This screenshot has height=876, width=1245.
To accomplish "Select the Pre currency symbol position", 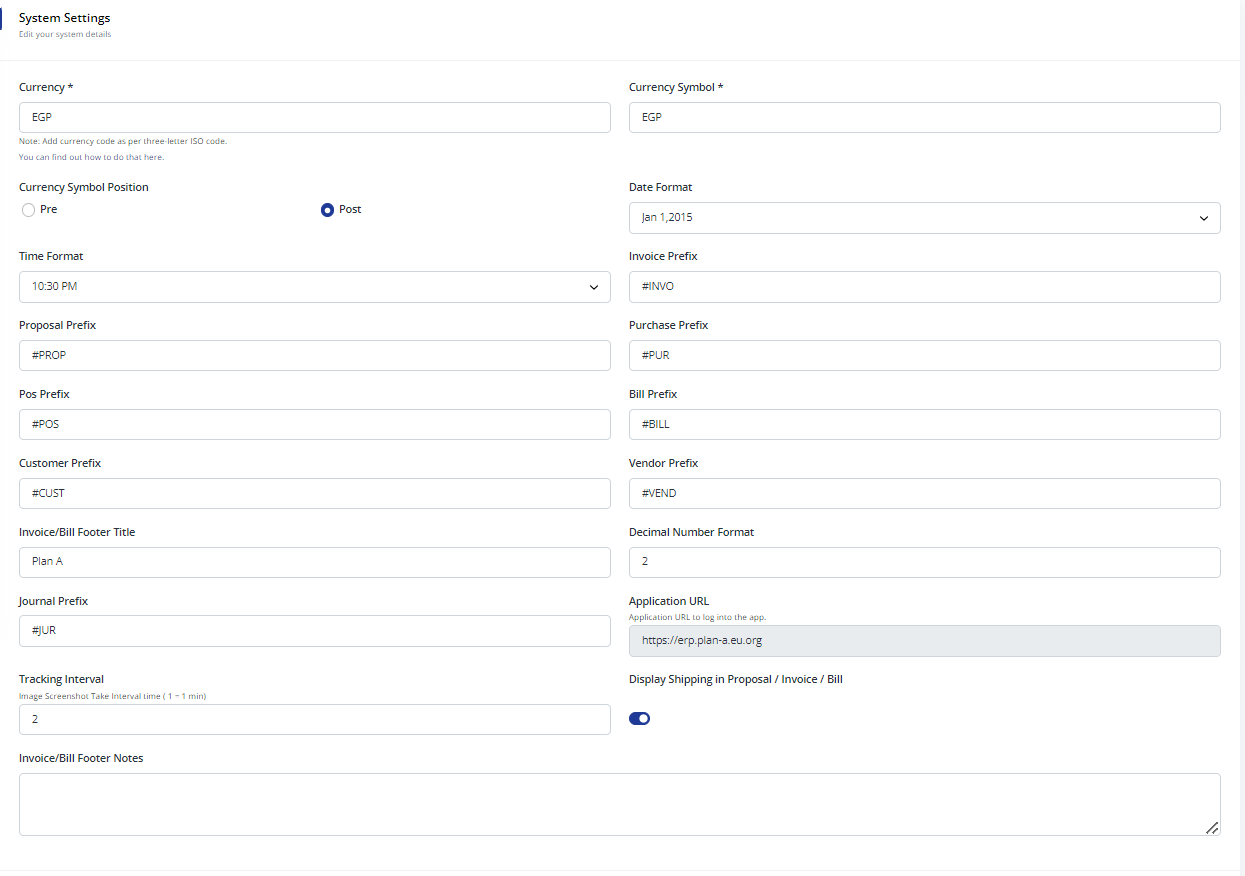I will [28, 210].
